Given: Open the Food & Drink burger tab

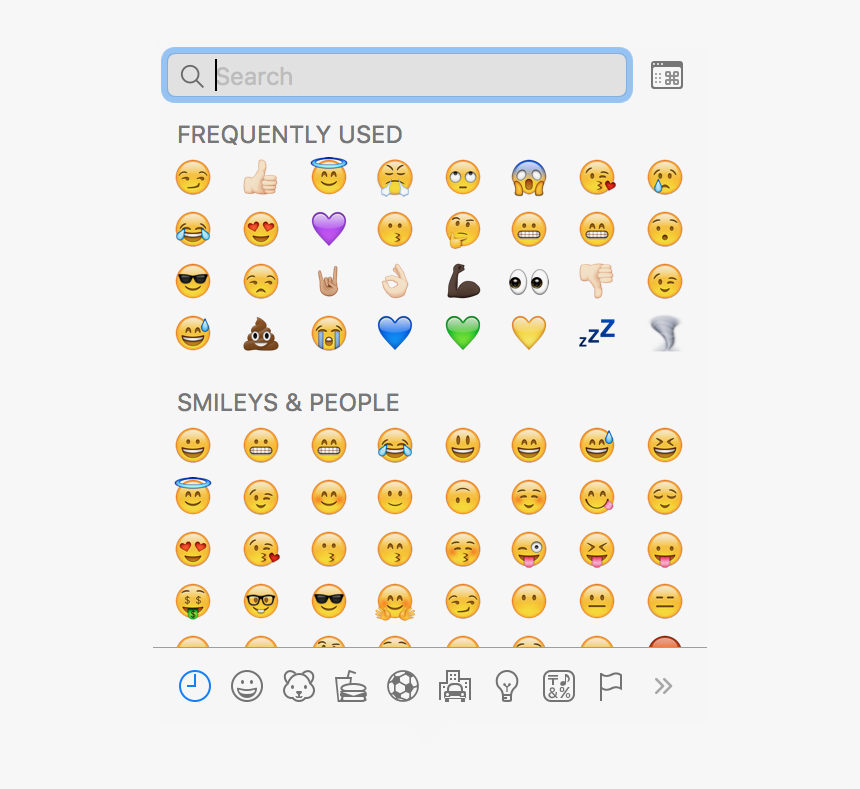Looking at the screenshot, I should (x=350, y=686).
